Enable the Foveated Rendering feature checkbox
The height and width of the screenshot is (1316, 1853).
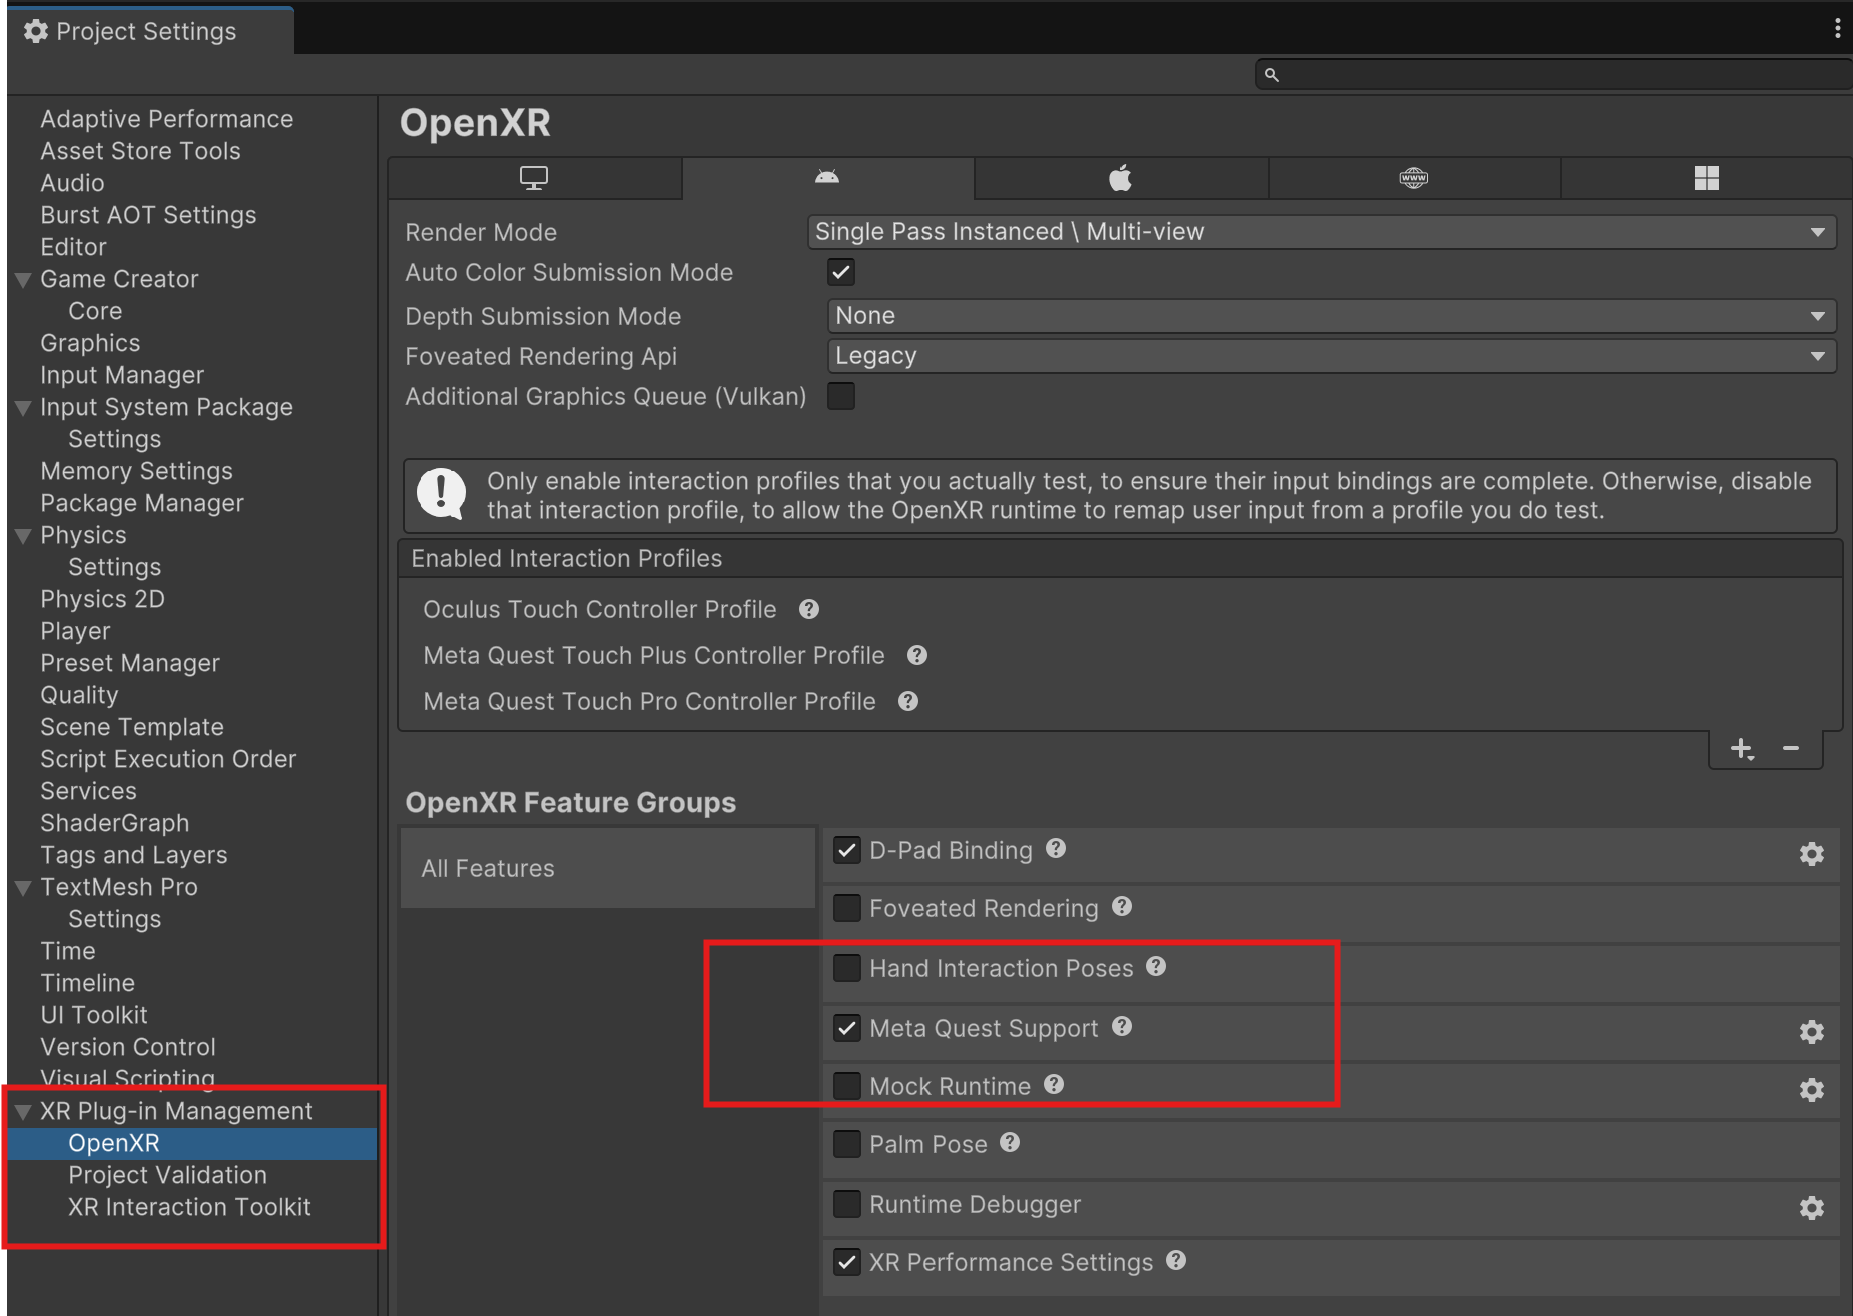pyautogui.click(x=847, y=908)
